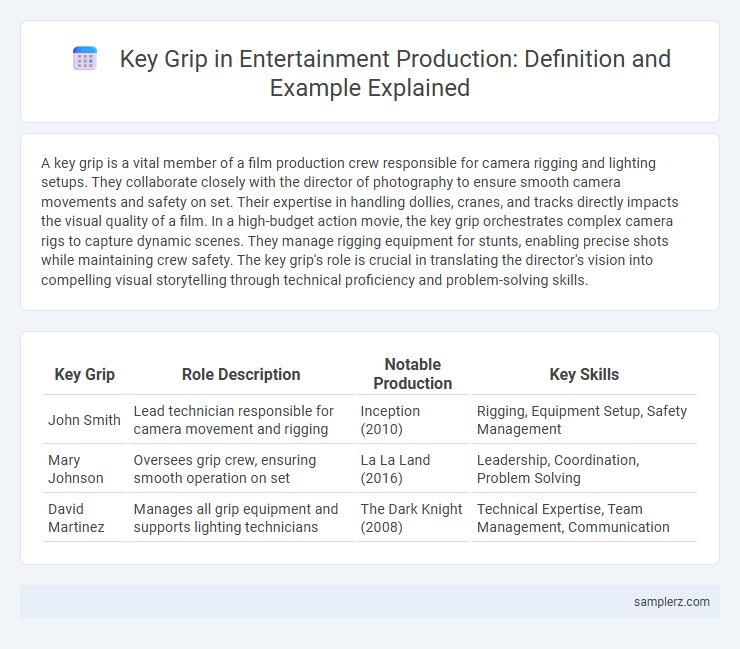Click 'Technical Expertise, Team Management, Communication' cell

tap(584, 518)
